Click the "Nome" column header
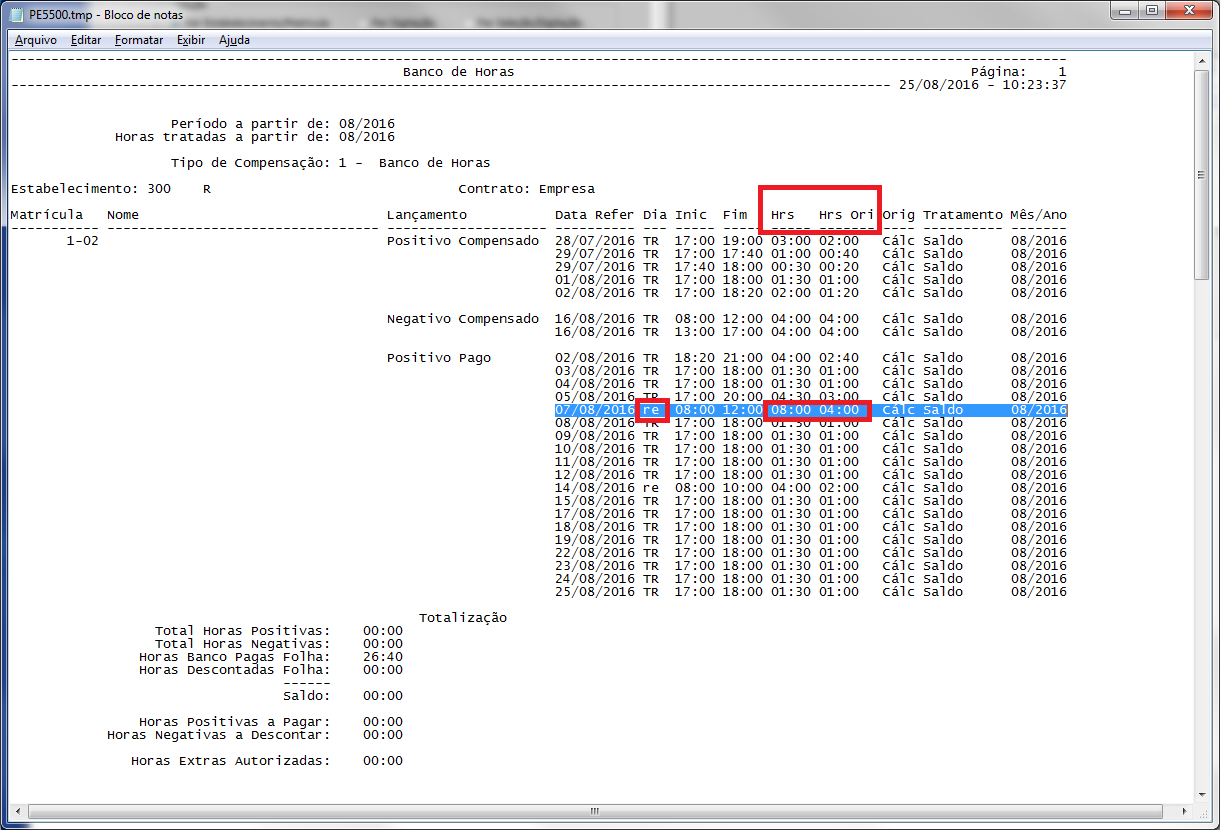 tap(123, 215)
